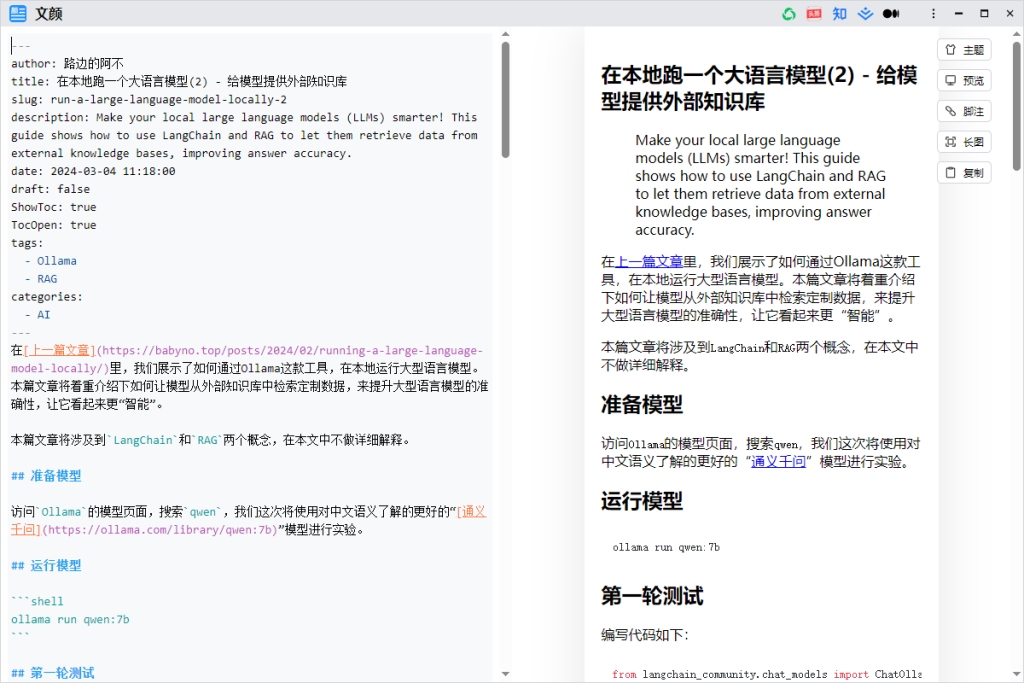Image resolution: width=1024 pixels, height=683 pixels.
Task: Click the '- RAG' tag line in editor
Action: tap(40, 279)
